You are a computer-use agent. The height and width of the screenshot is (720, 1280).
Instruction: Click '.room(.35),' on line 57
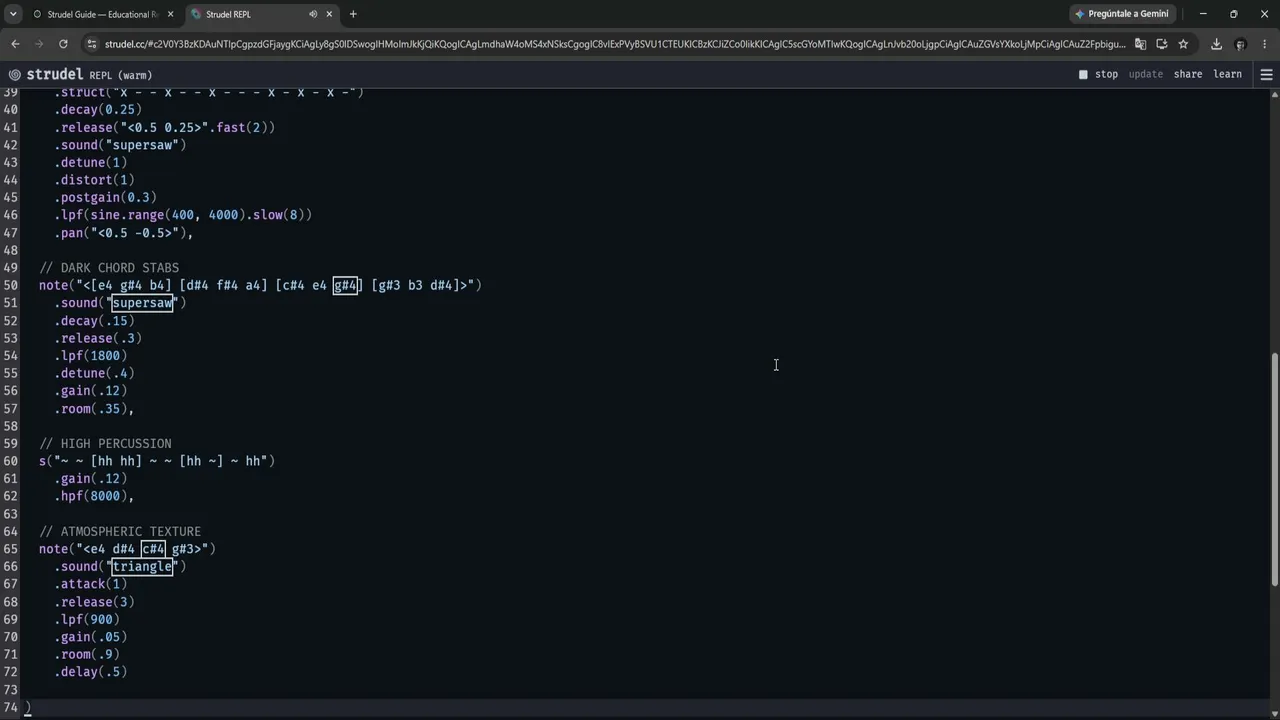coord(94,409)
